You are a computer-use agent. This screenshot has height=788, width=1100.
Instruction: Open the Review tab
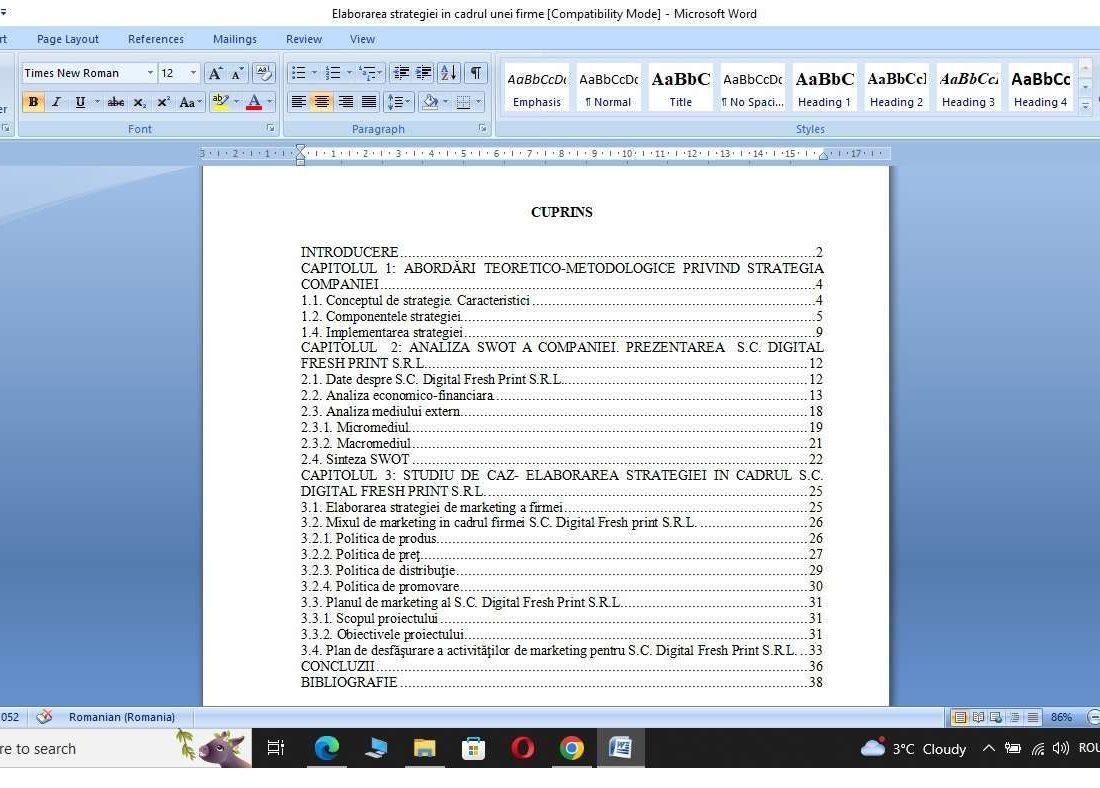tap(303, 39)
